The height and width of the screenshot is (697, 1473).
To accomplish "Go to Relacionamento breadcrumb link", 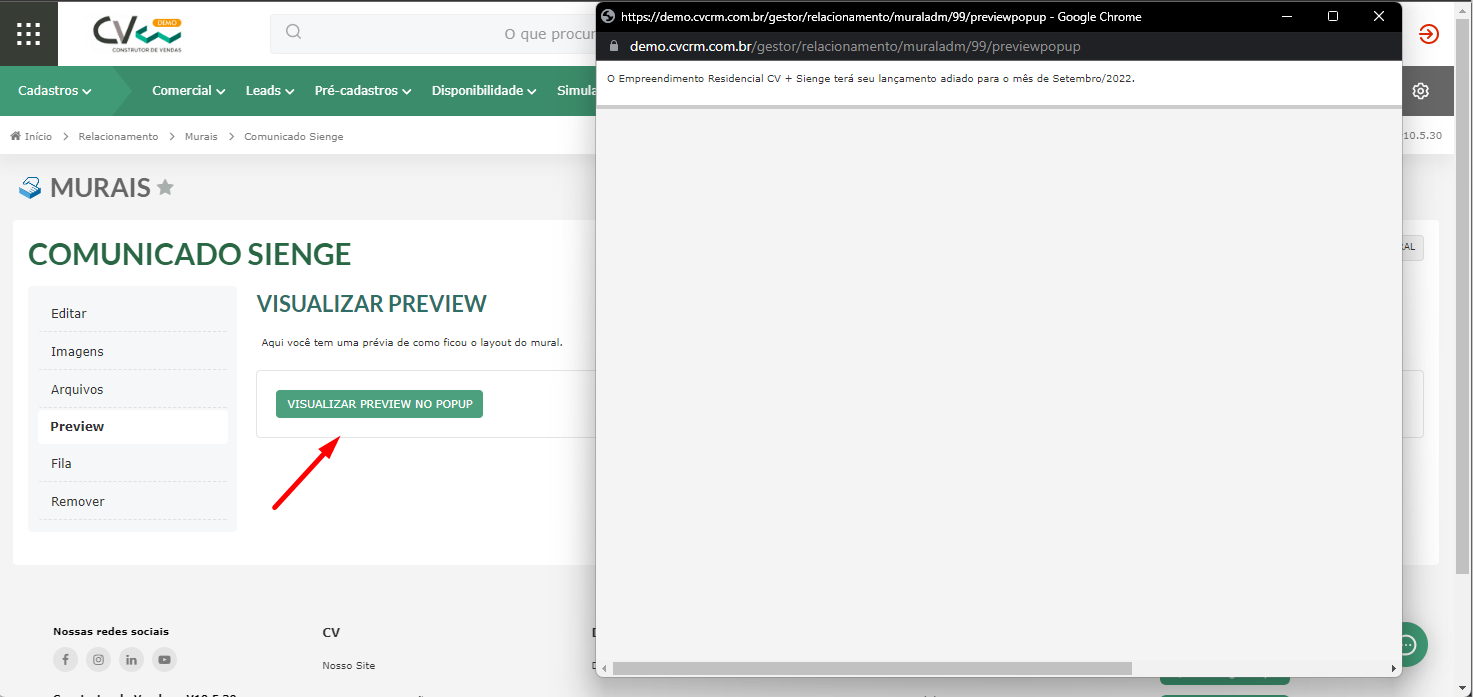I will (118, 136).
